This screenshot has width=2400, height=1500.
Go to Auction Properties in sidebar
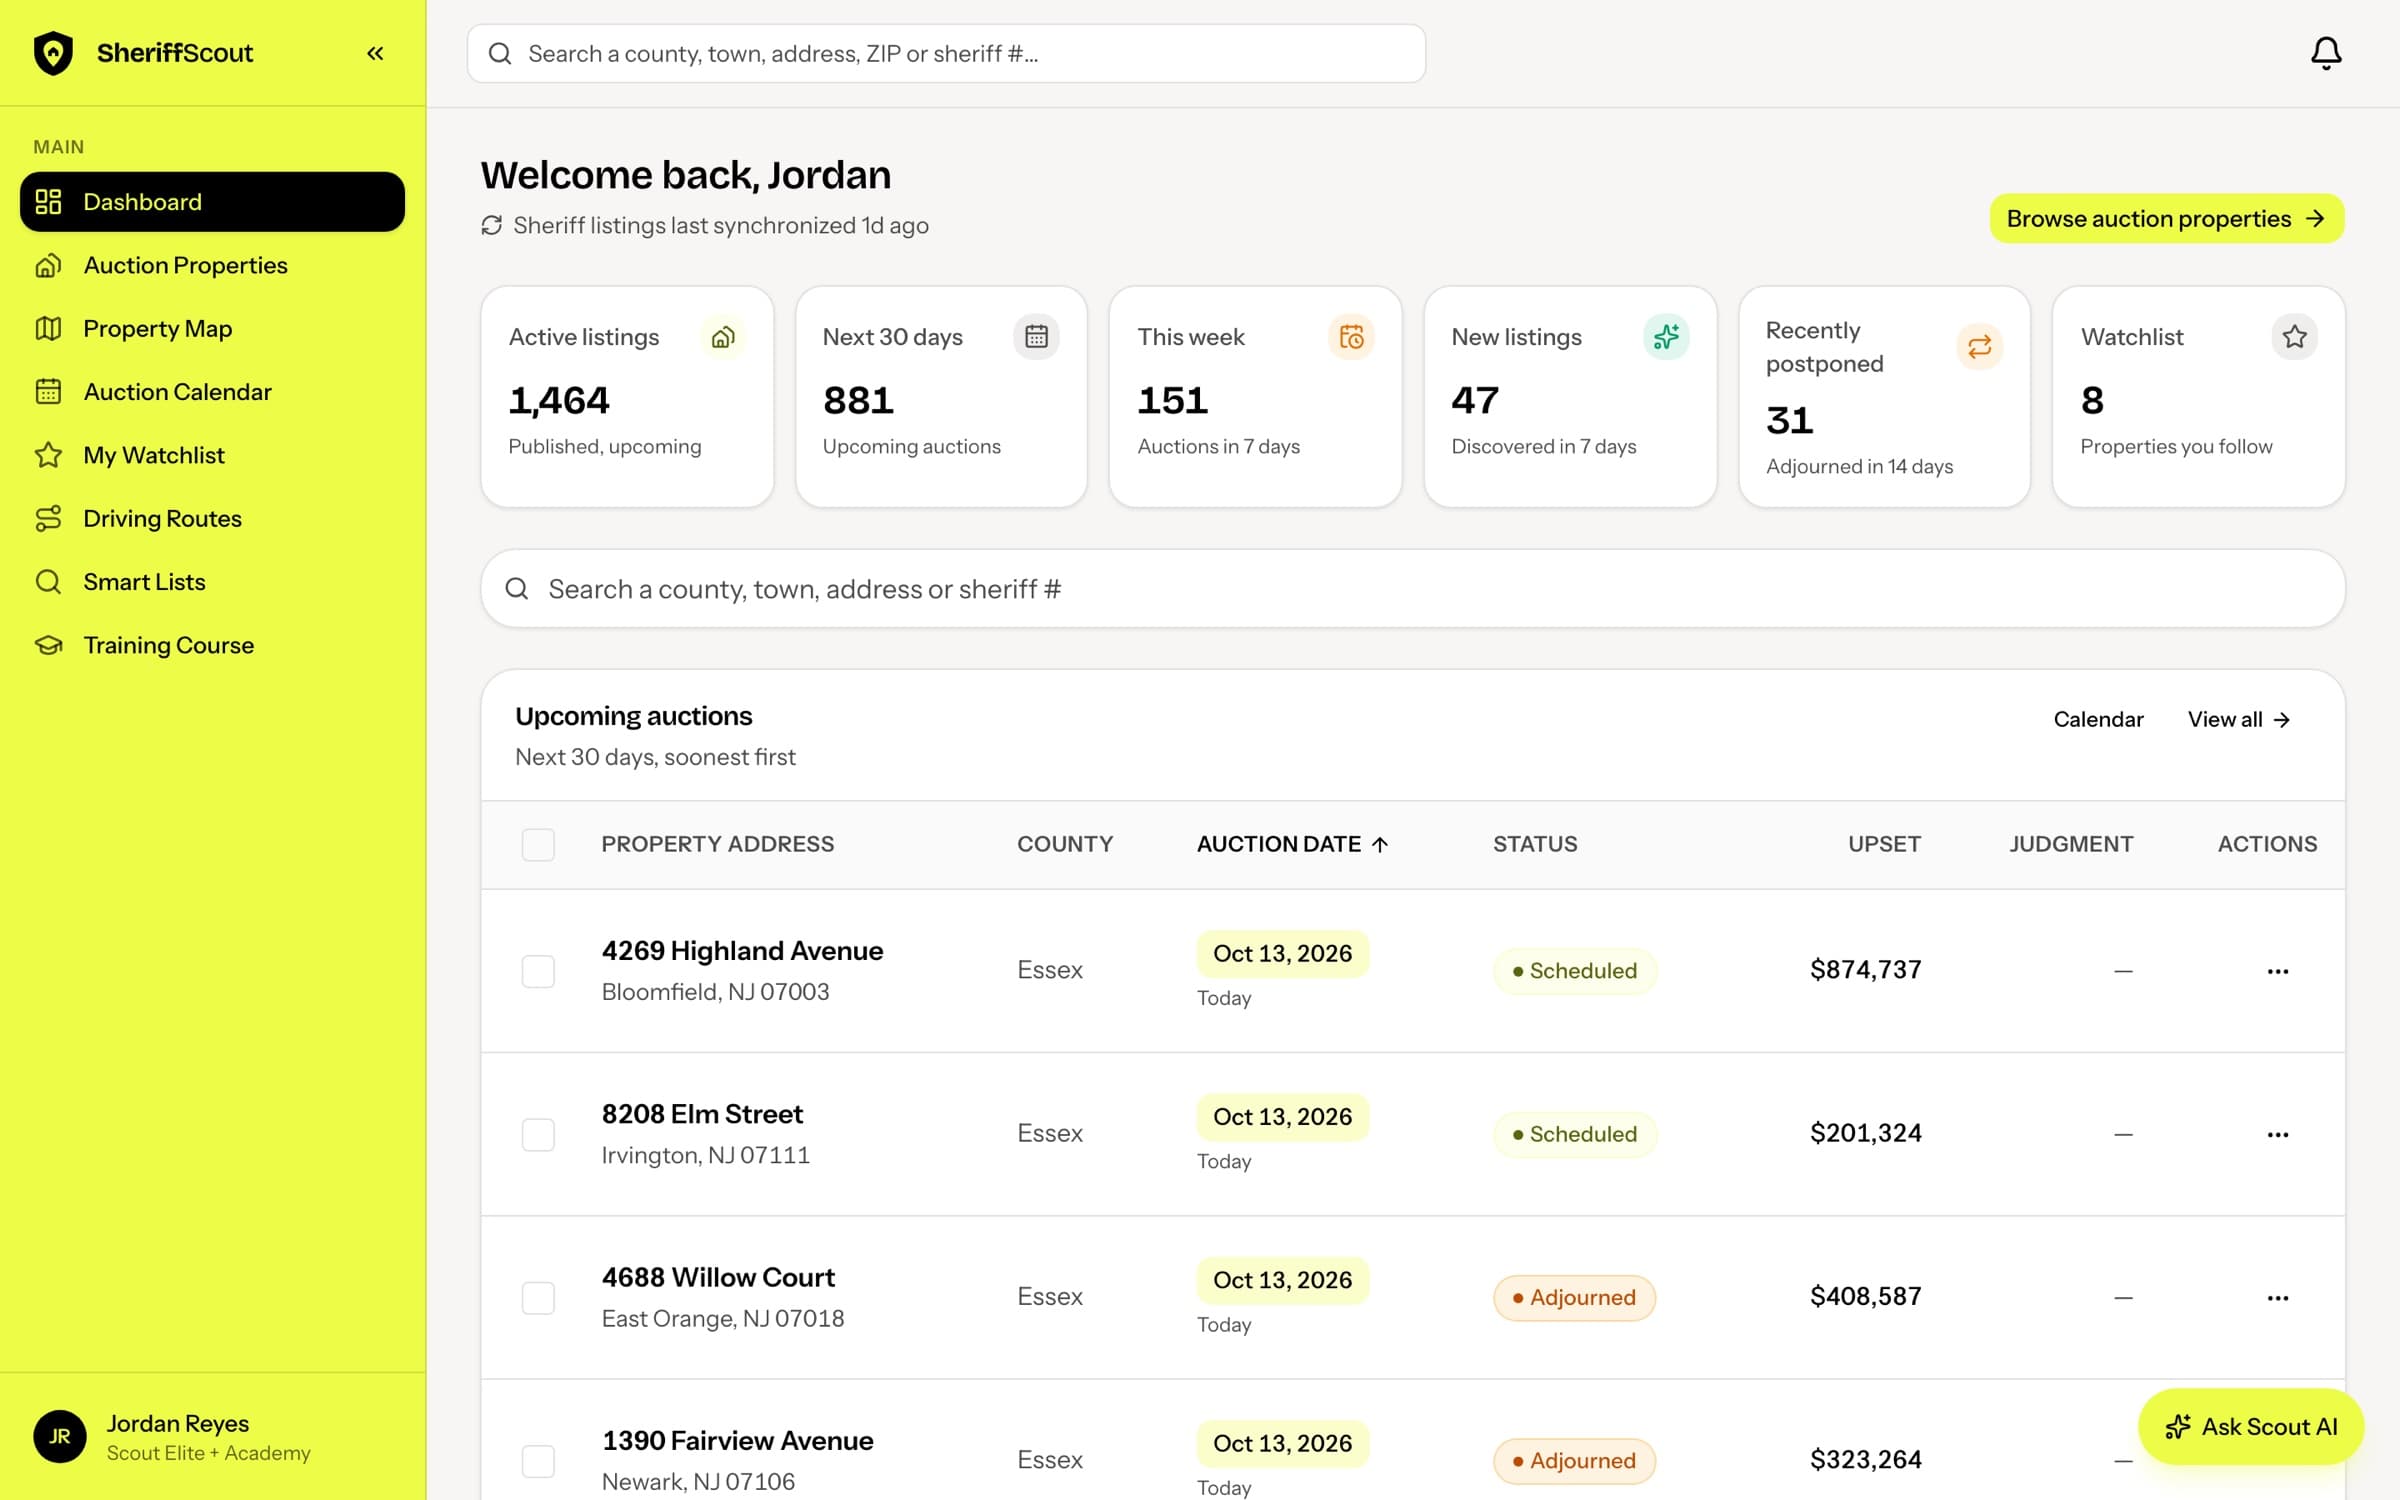click(x=212, y=265)
